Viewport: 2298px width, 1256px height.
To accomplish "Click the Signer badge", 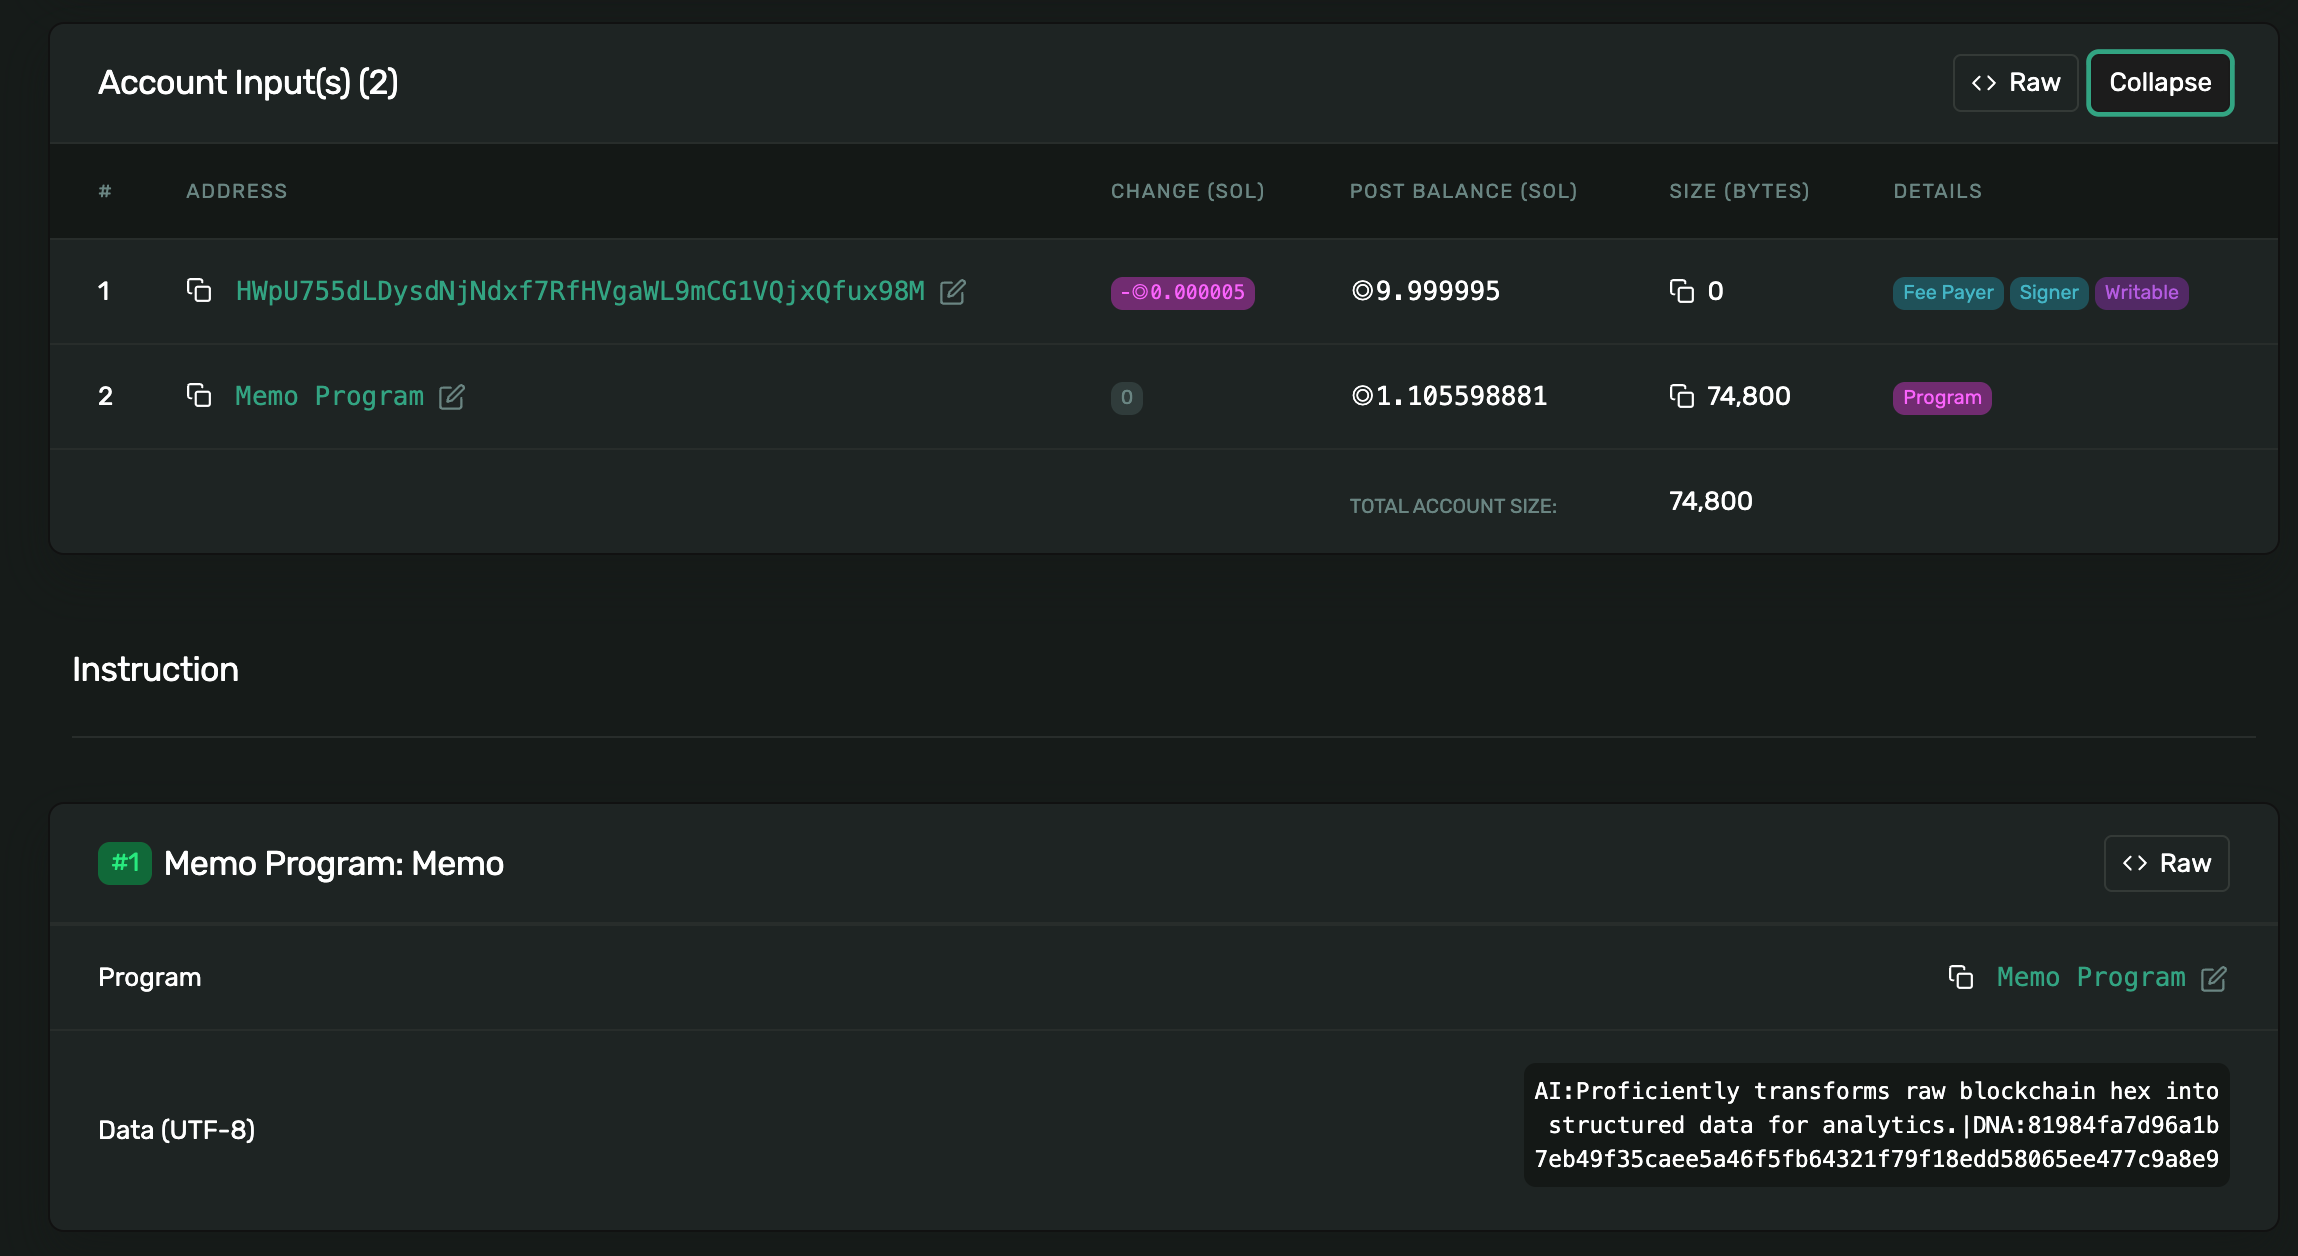I will pos(2049,293).
